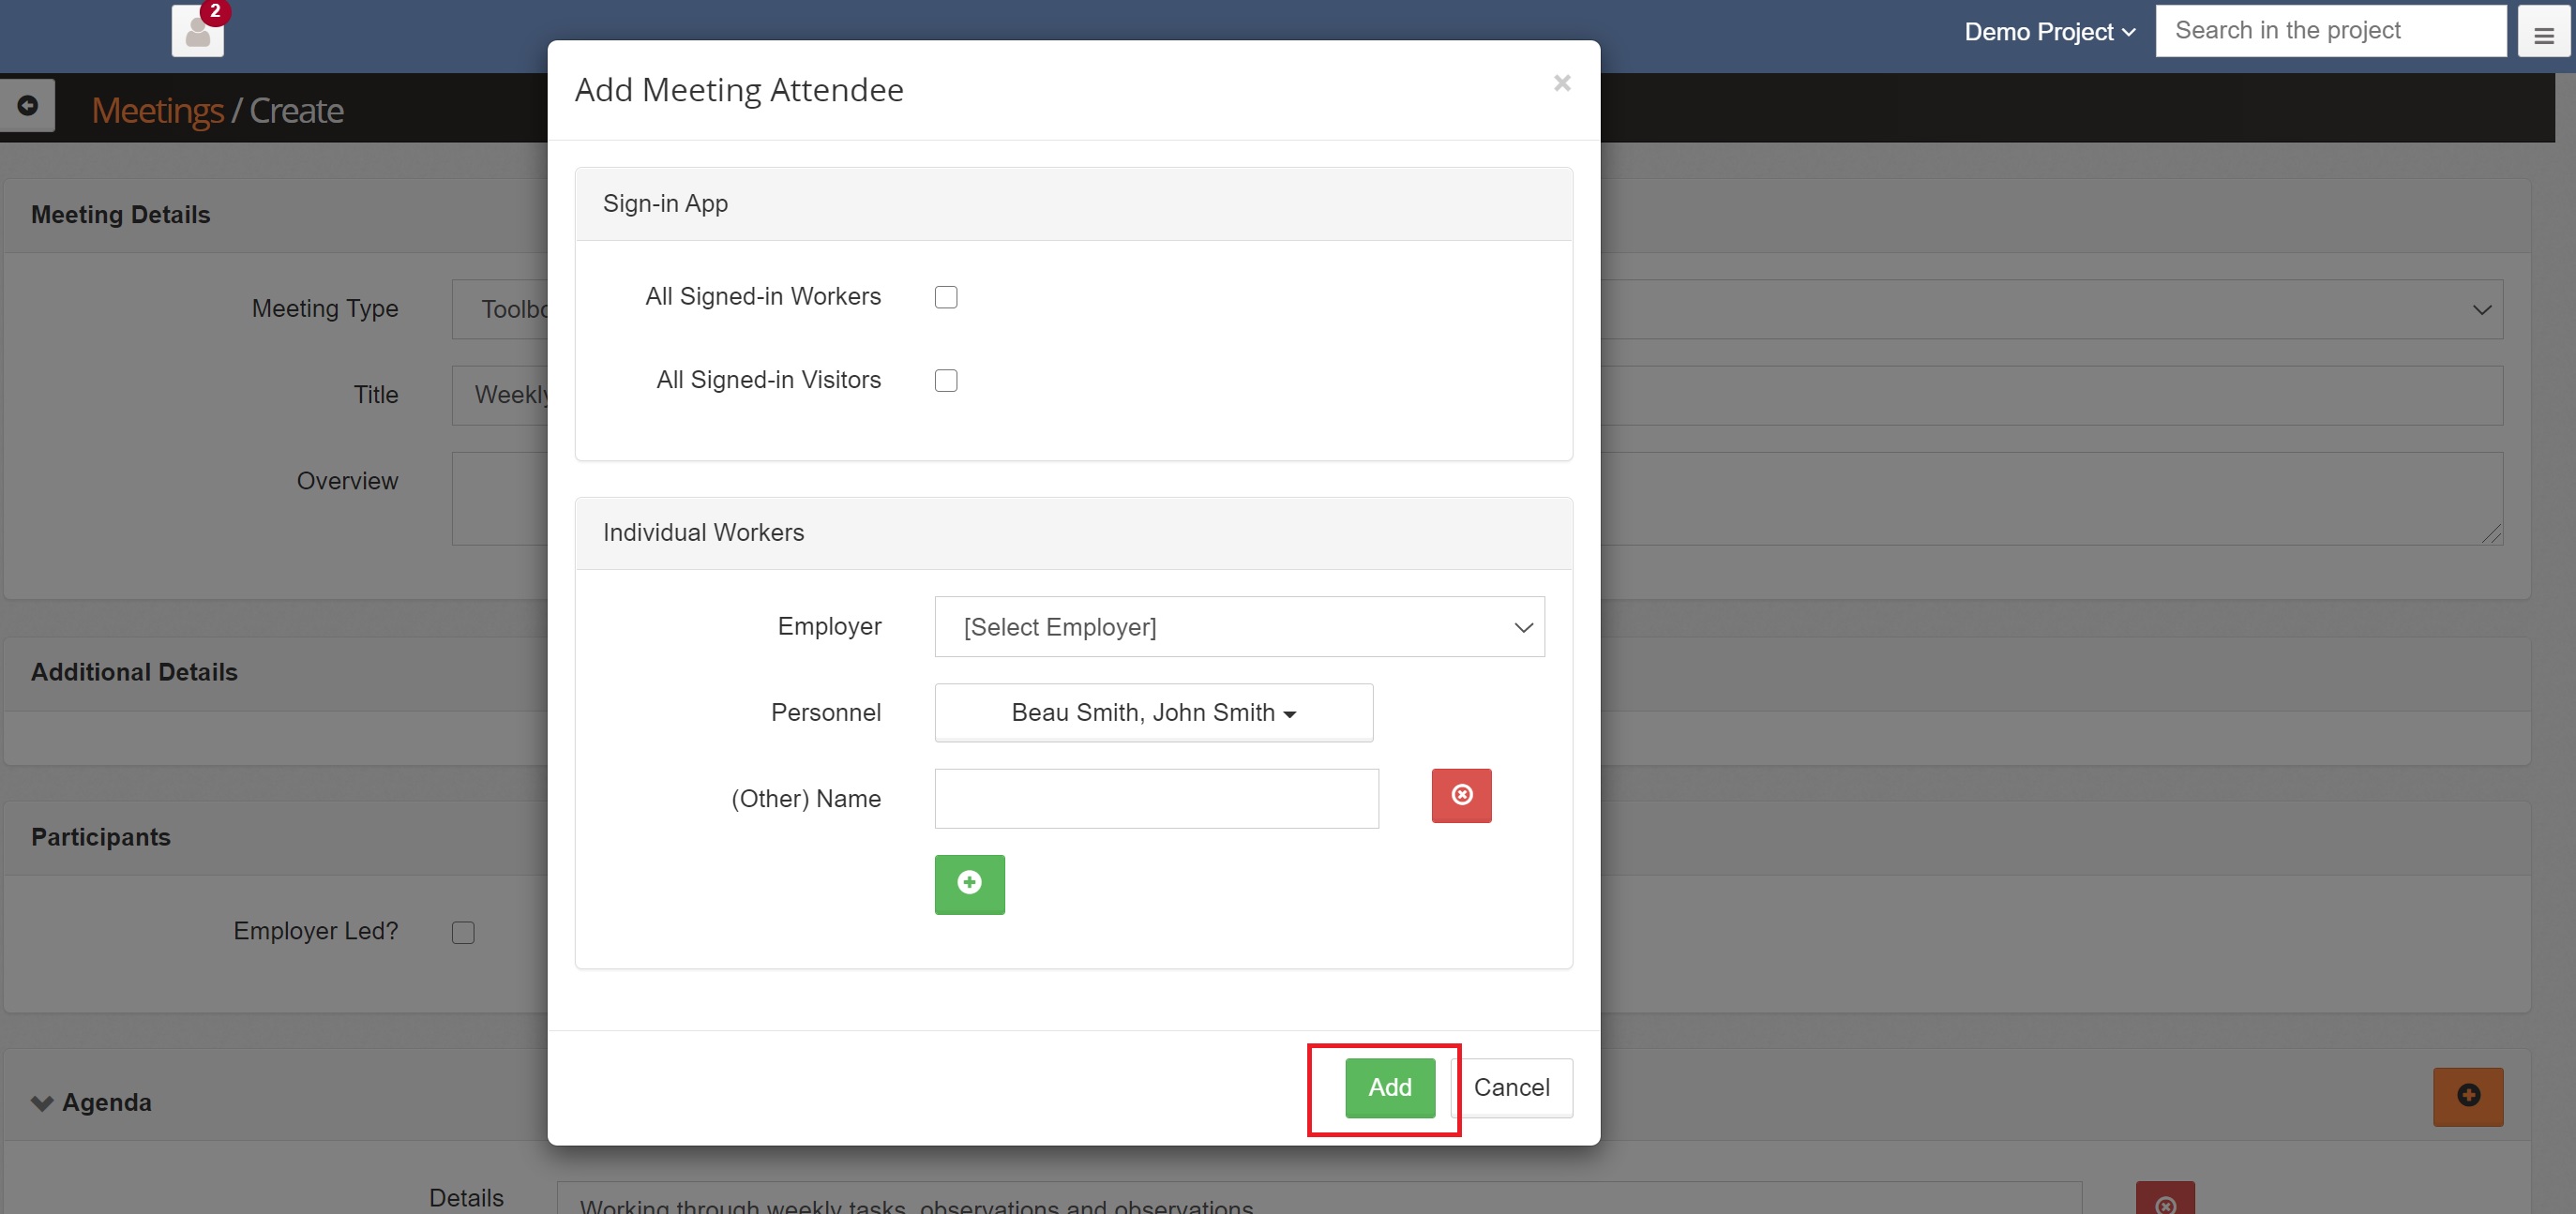Click the Meetings breadcrumb link
The width and height of the screenshot is (2576, 1214).
click(x=157, y=110)
